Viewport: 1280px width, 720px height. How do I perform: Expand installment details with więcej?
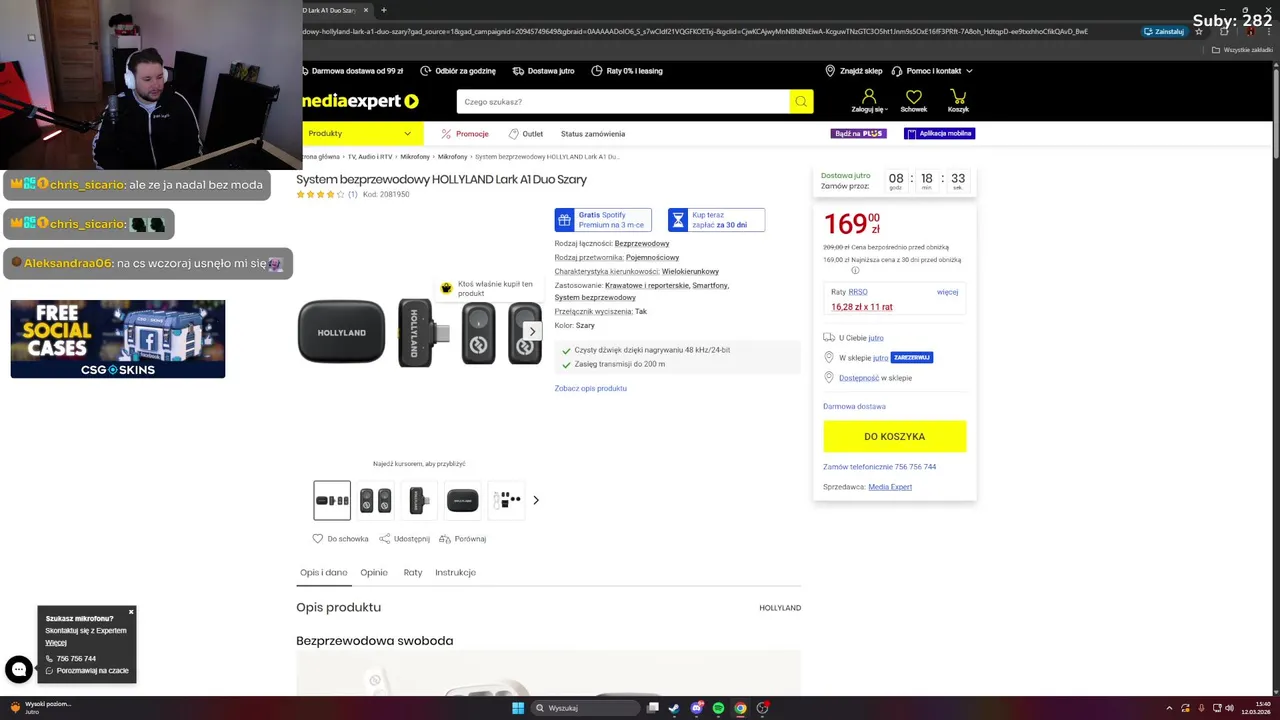click(x=947, y=292)
